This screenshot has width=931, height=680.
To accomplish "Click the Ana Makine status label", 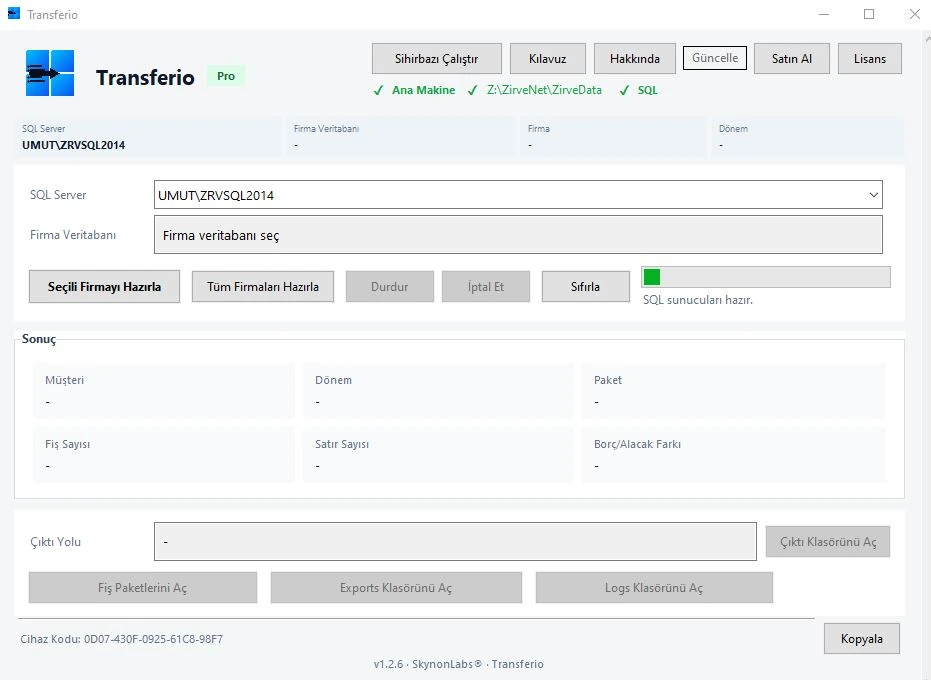I will point(423,90).
